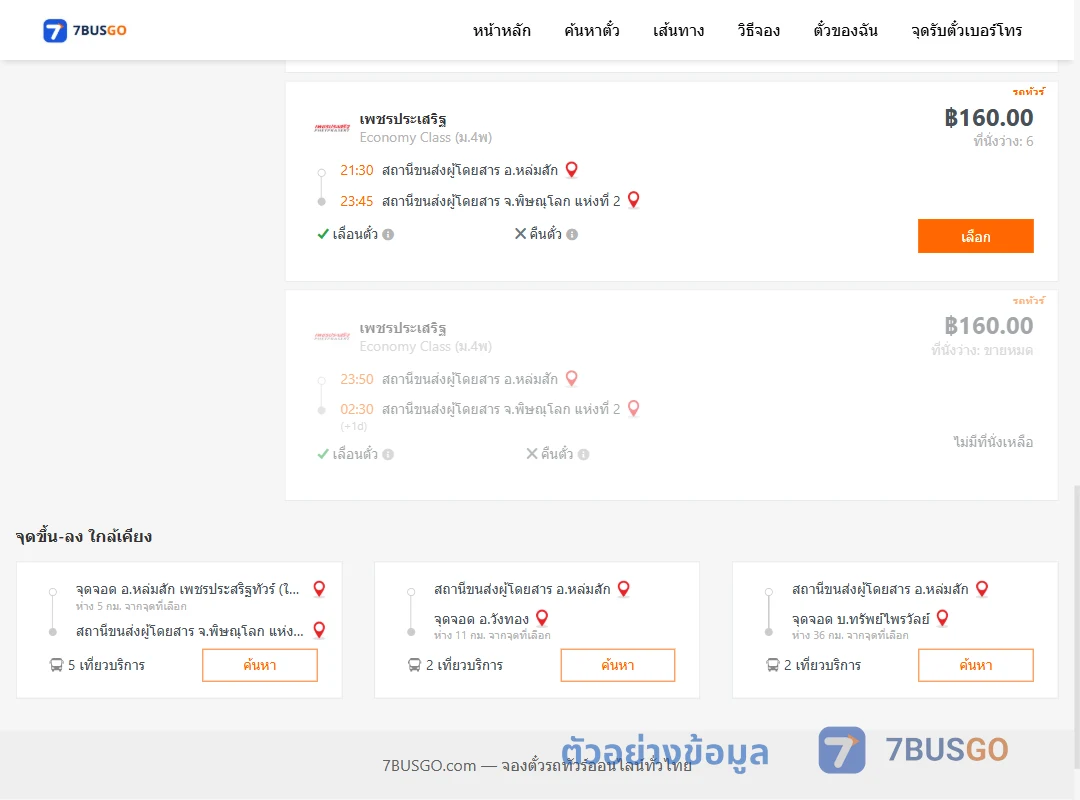
Task: Click ค้นหา for the บ.ทรัพย์ไพรวัลย์ route card
Action: coord(975,665)
